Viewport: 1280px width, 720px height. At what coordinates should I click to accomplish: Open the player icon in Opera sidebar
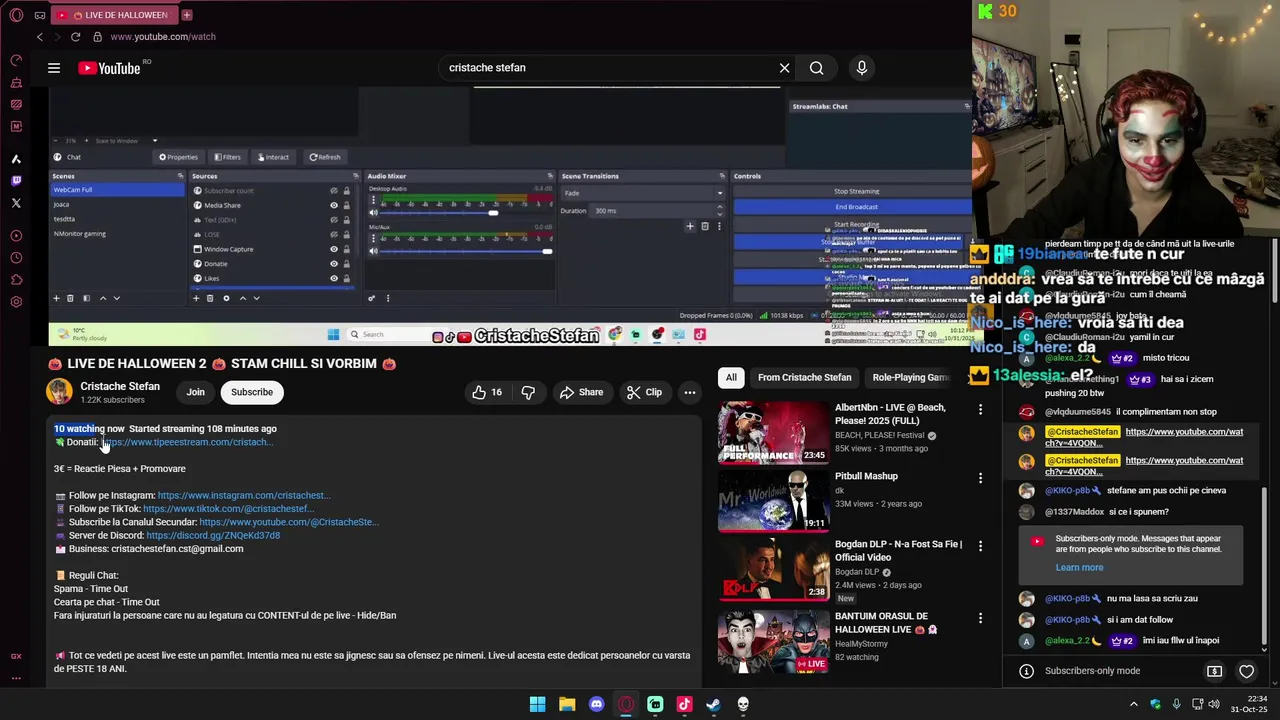coord(16,236)
